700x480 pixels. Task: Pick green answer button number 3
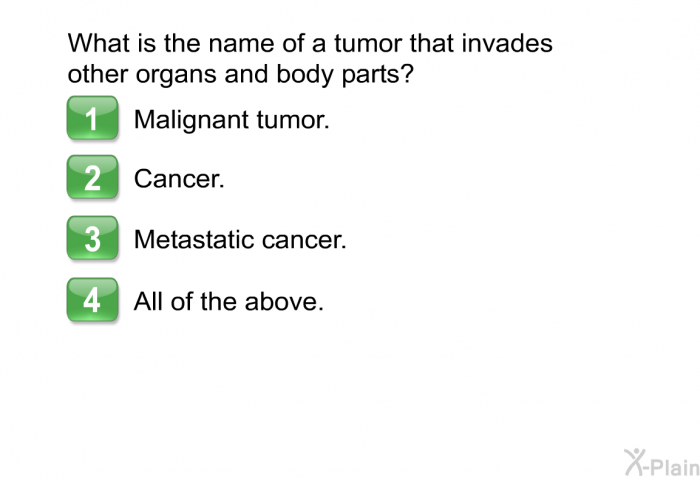92,238
